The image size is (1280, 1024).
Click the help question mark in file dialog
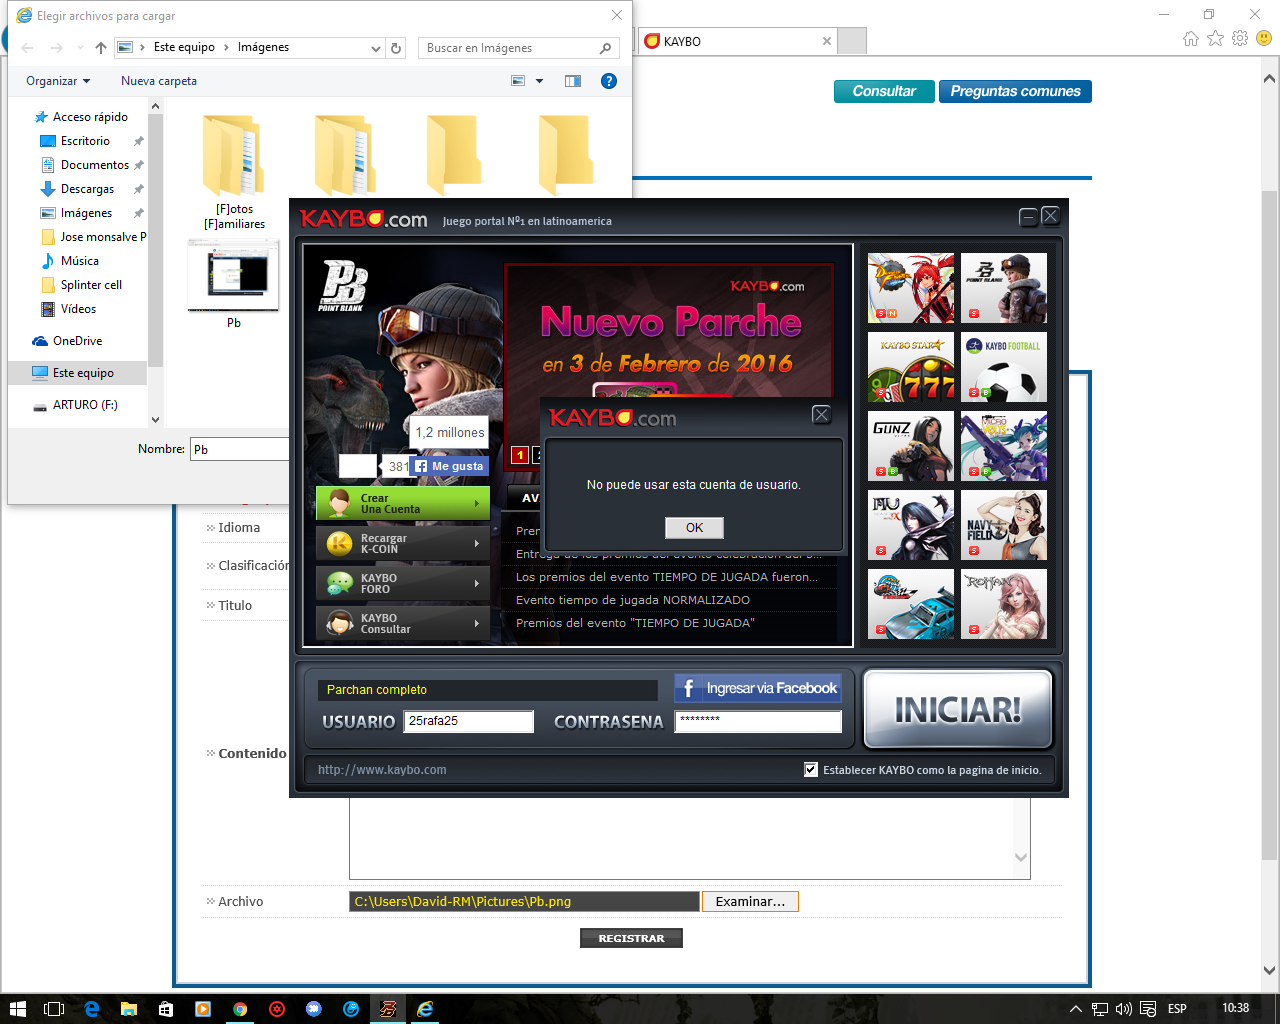coord(608,81)
